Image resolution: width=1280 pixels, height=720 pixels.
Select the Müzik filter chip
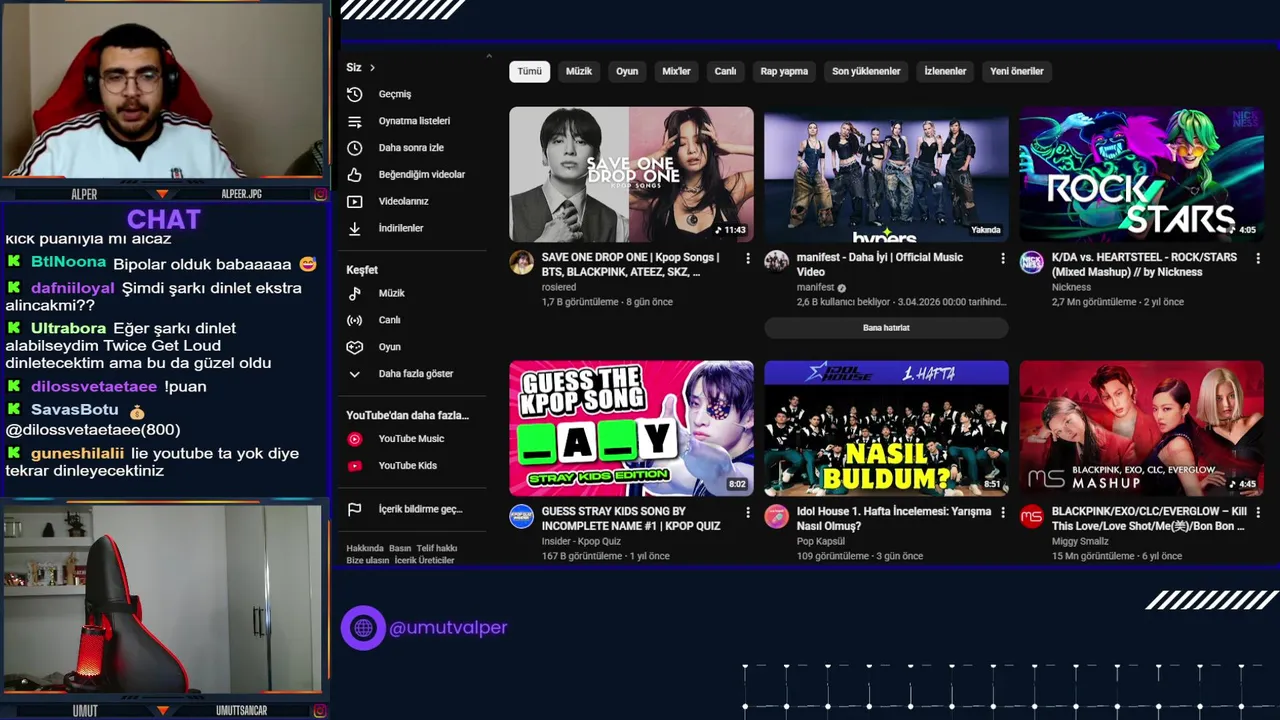tap(579, 71)
